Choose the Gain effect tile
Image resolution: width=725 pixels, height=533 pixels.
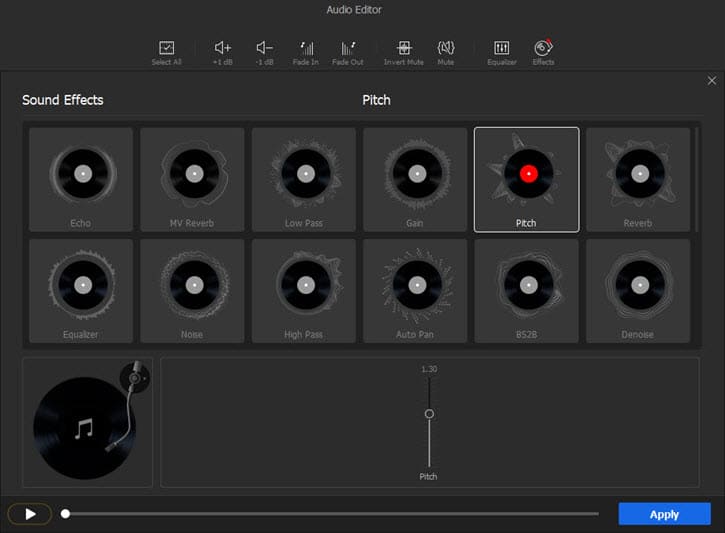click(415, 179)
